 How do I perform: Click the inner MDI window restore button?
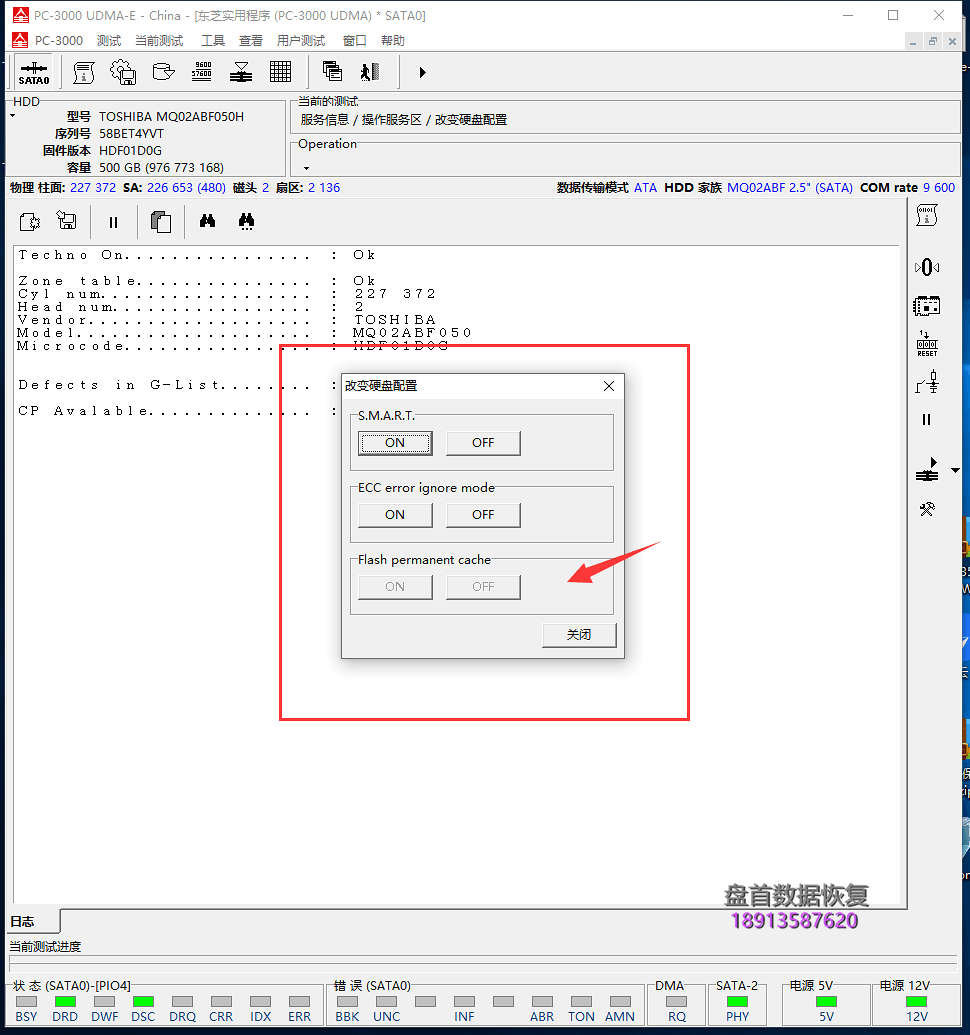tap(932, 42)
